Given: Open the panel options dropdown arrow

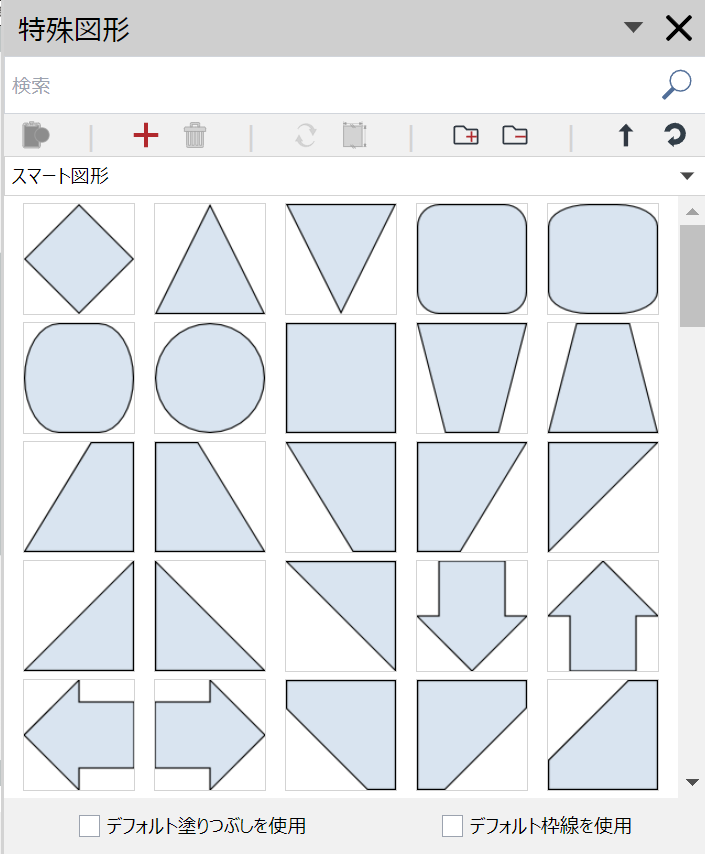Looking at the screenshot, I should pyautogui.click(x=633, y=27).
